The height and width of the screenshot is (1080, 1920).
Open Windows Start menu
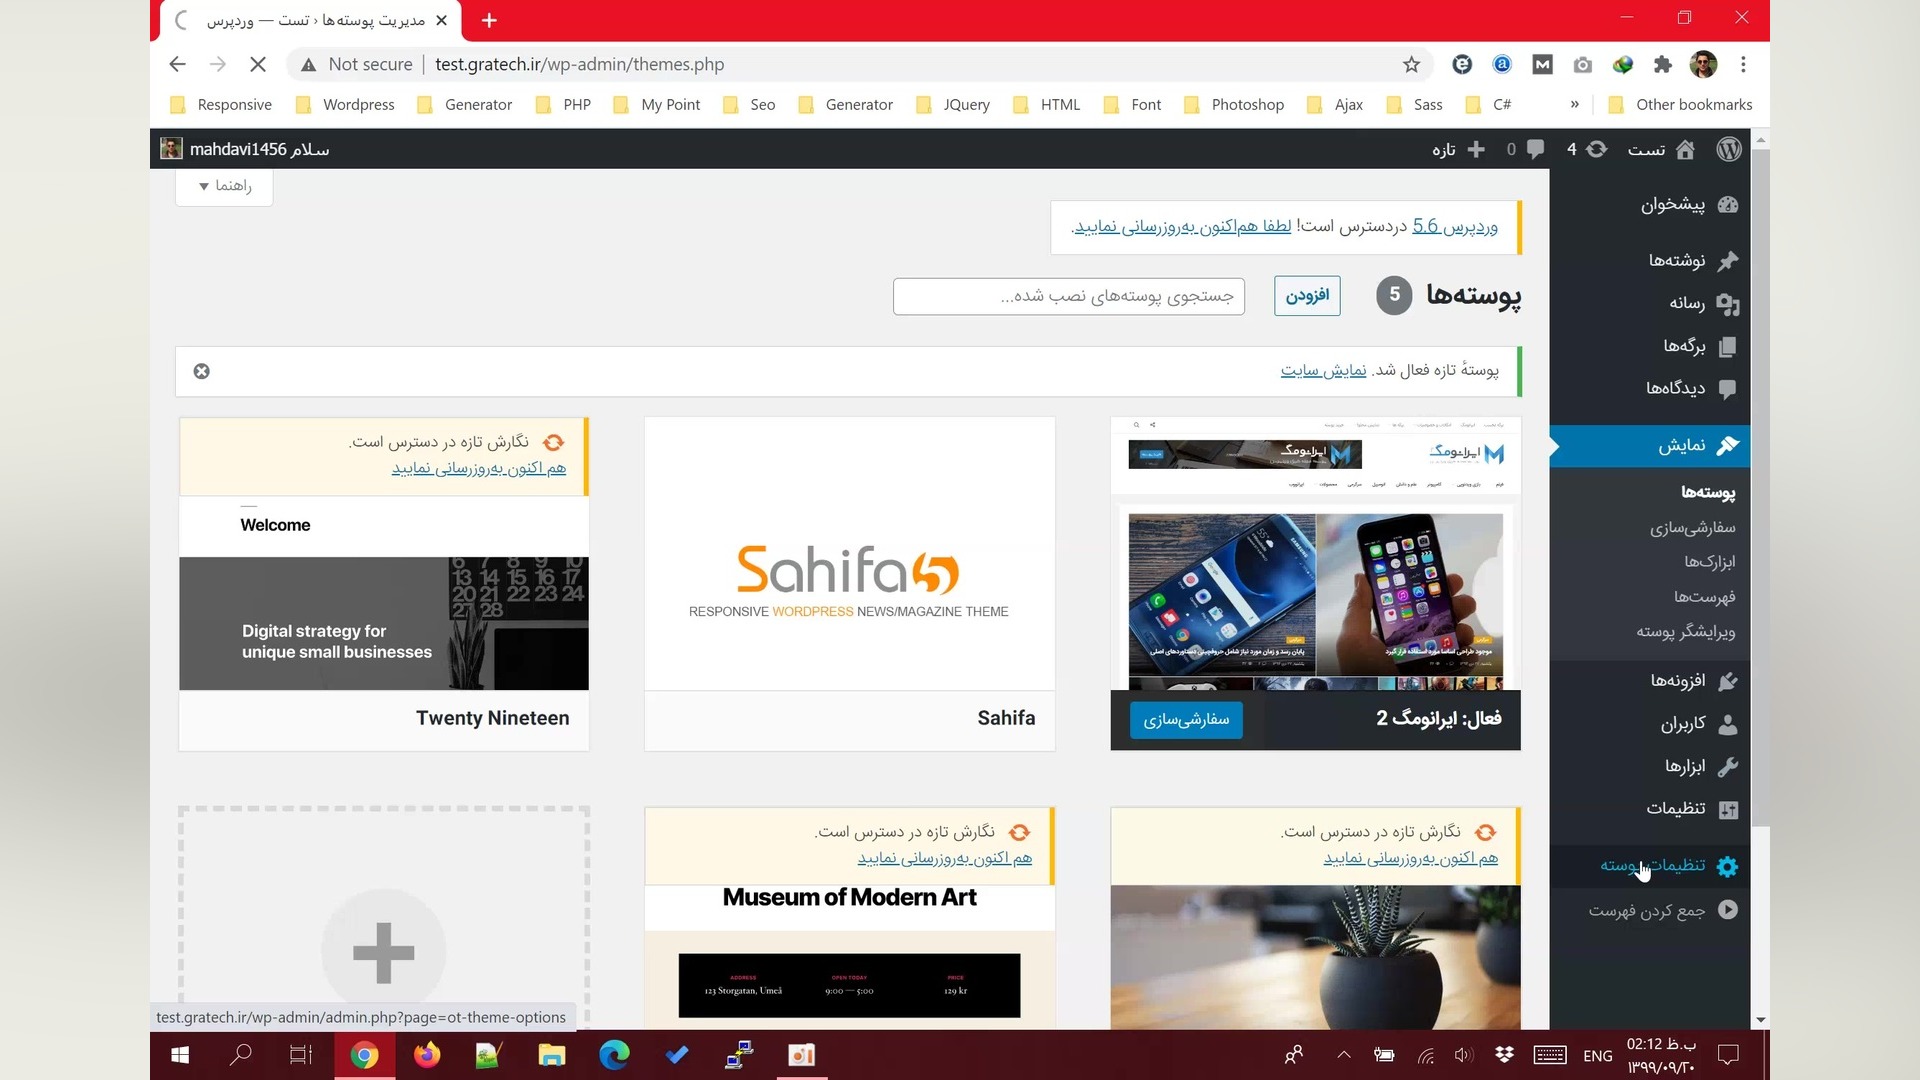(x=180, y=1055)
